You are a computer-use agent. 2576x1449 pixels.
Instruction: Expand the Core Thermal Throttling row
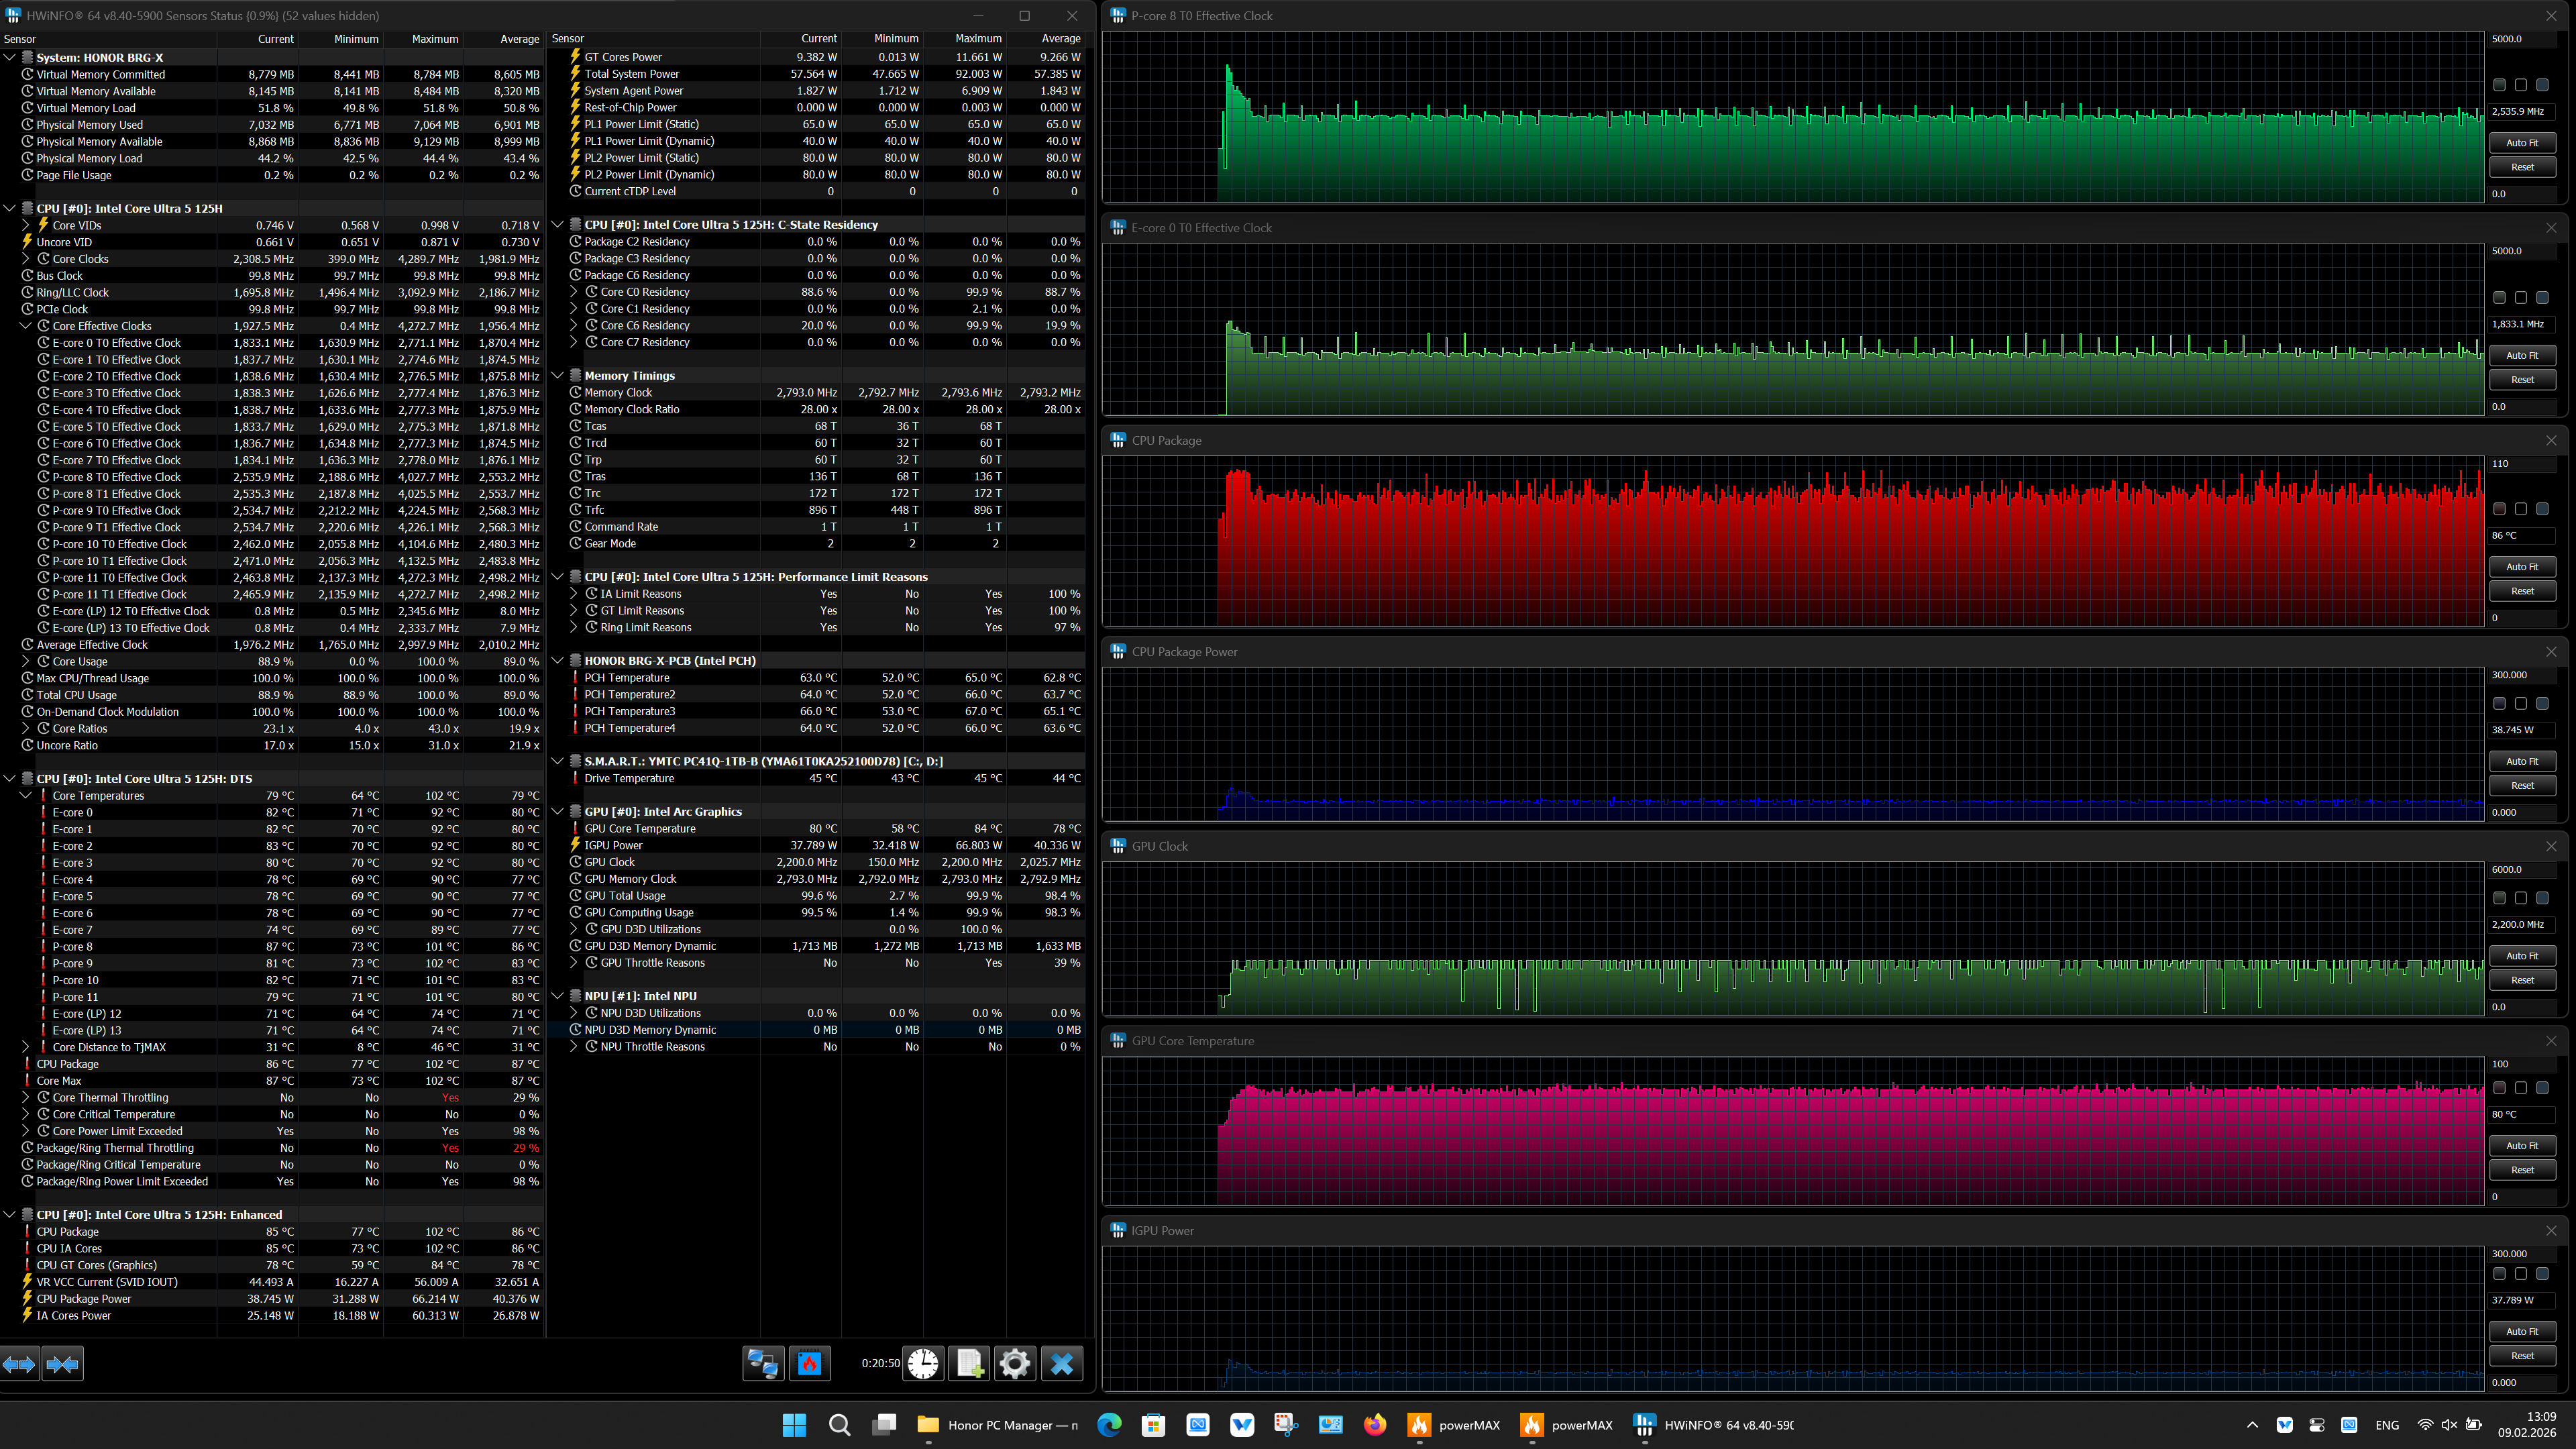coord(26,1097)
